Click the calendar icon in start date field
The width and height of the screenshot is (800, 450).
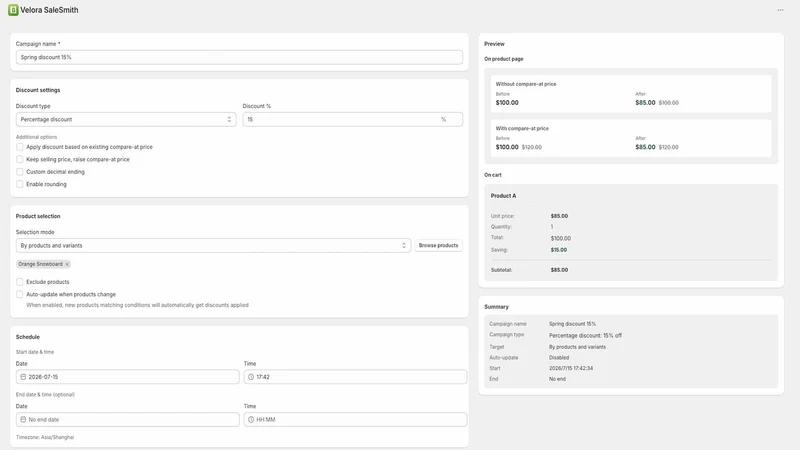coord(23,377)
